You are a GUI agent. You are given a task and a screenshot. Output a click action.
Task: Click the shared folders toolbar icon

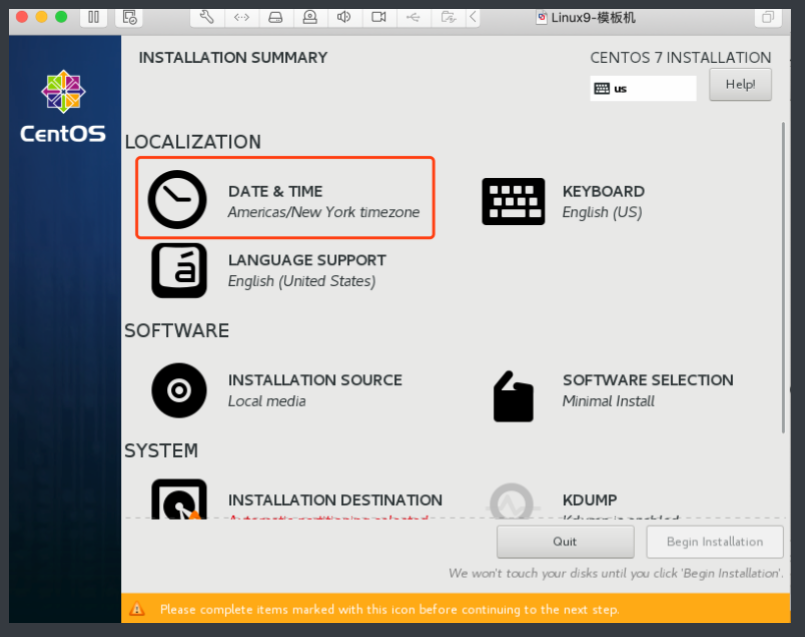tap(448, 17)
